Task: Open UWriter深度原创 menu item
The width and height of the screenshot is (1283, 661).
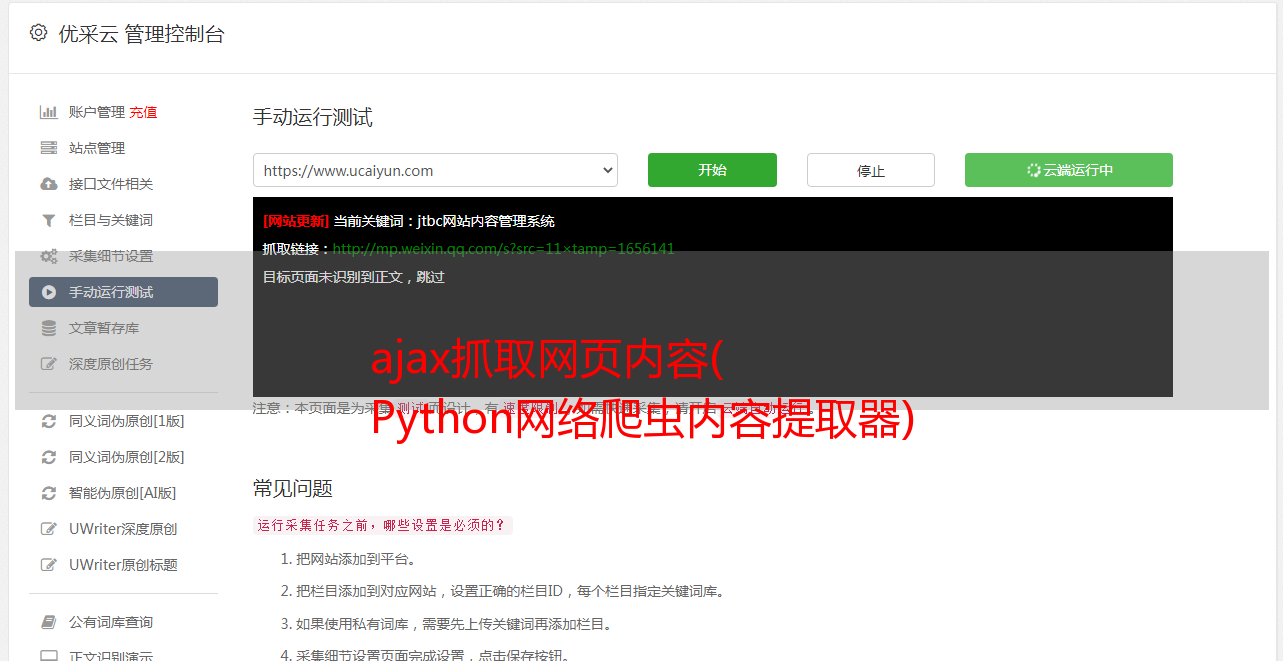Action: [123, 529]
